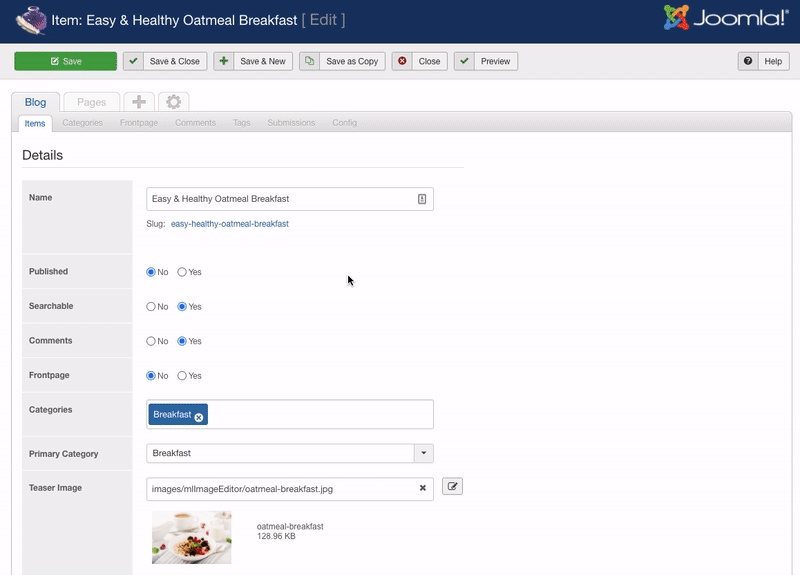
Task: Set Searchable to No
Action: click(x=151, y=307)
